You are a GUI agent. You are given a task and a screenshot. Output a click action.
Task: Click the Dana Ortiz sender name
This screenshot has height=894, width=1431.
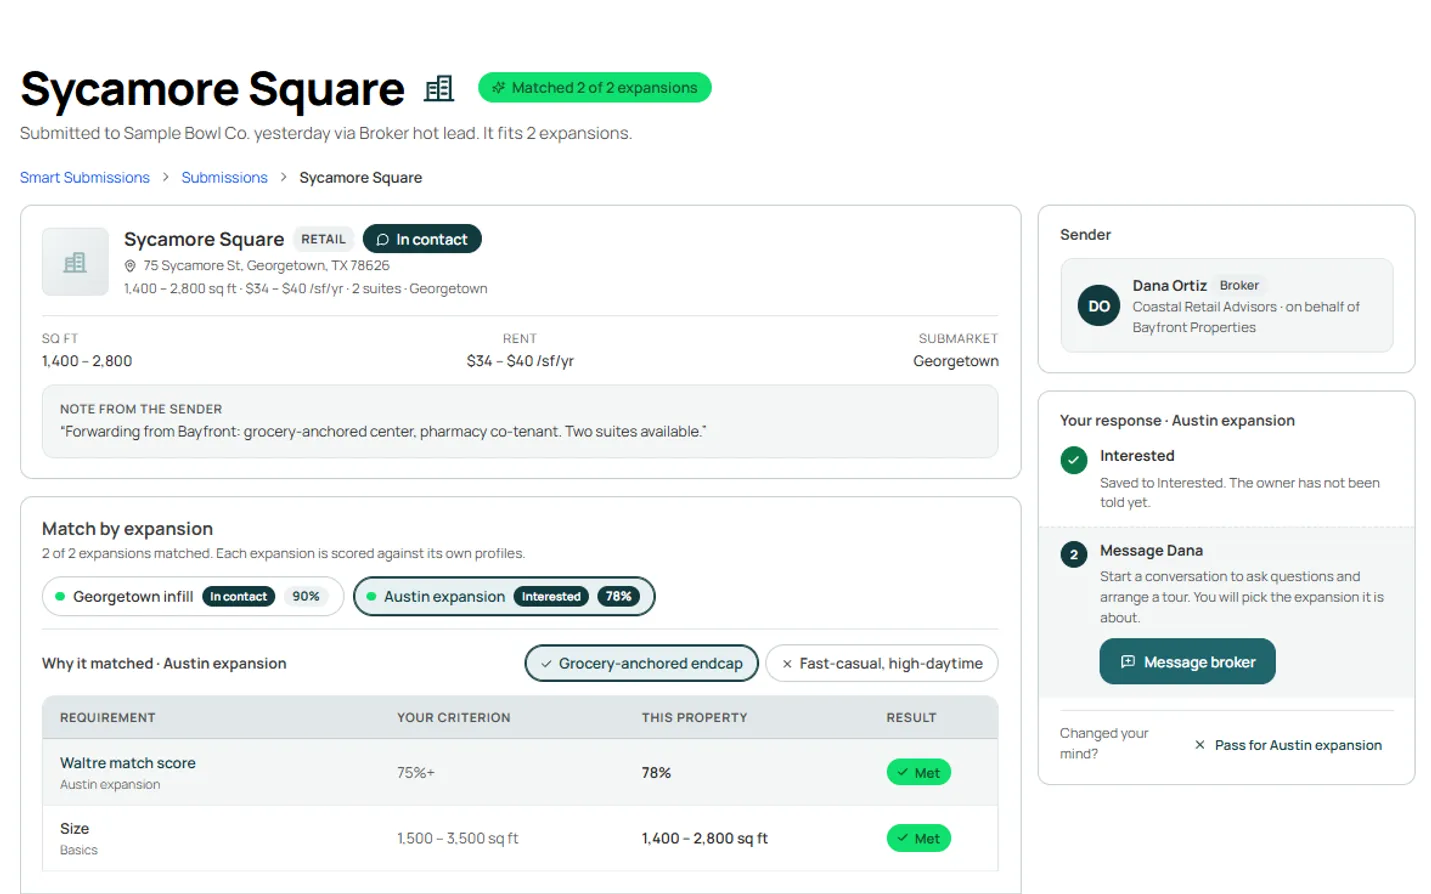pos(1169,285)
